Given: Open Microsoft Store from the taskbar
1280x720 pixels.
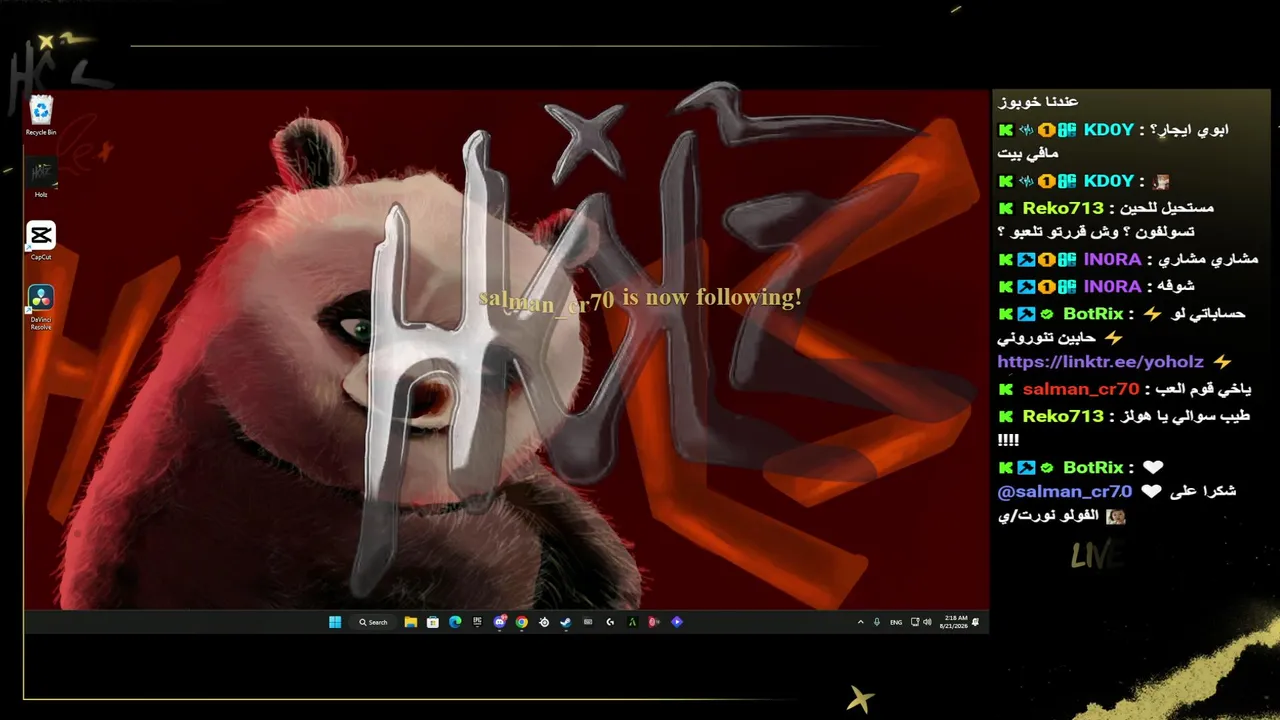Looking at the screenshot, I should pos(433,622).
